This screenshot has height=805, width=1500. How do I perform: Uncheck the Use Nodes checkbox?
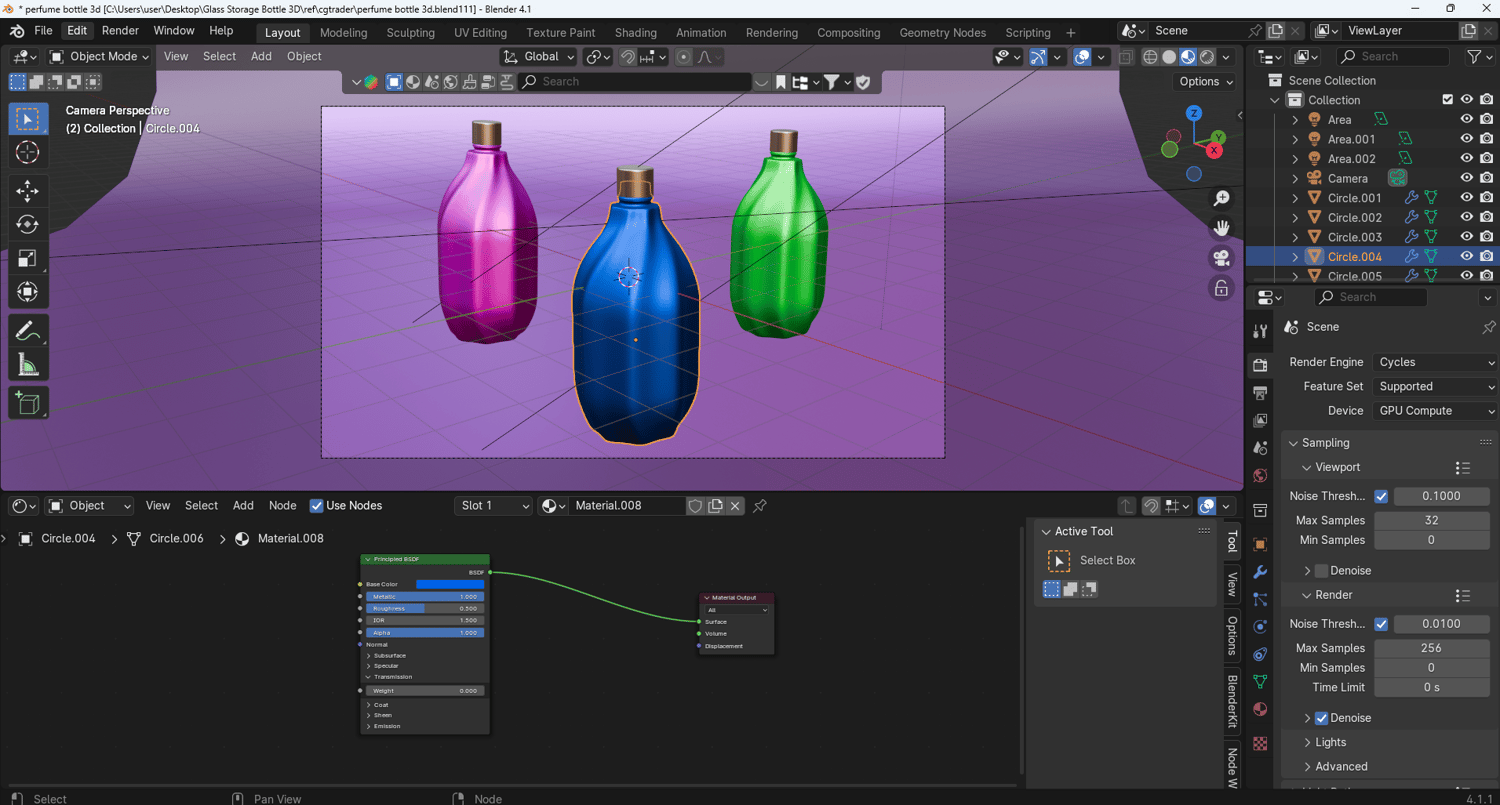(x=317, y=506)
